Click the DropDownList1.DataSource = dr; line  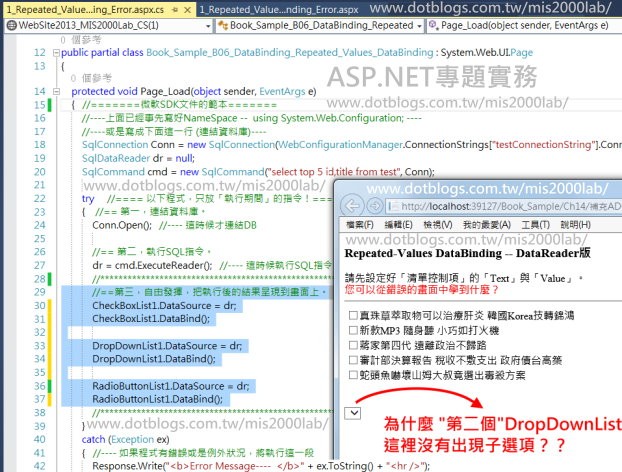point(167,346)
